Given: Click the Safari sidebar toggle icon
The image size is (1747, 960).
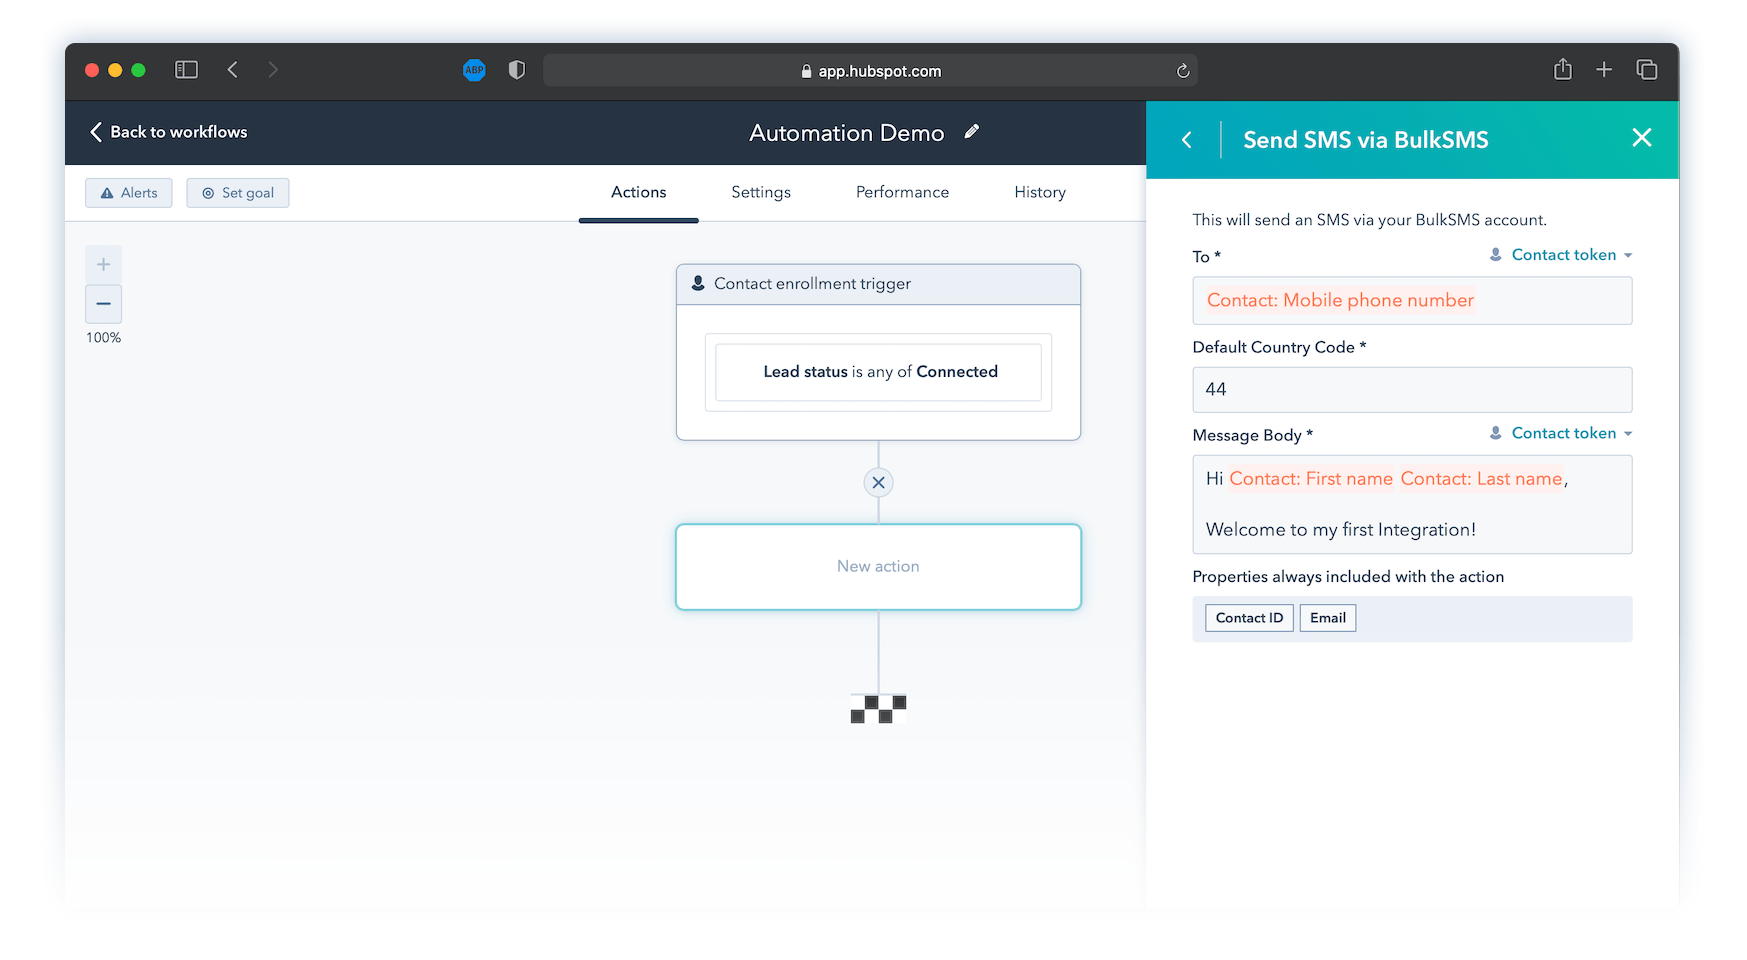Looking at the screenshot, I should point(186,70).
